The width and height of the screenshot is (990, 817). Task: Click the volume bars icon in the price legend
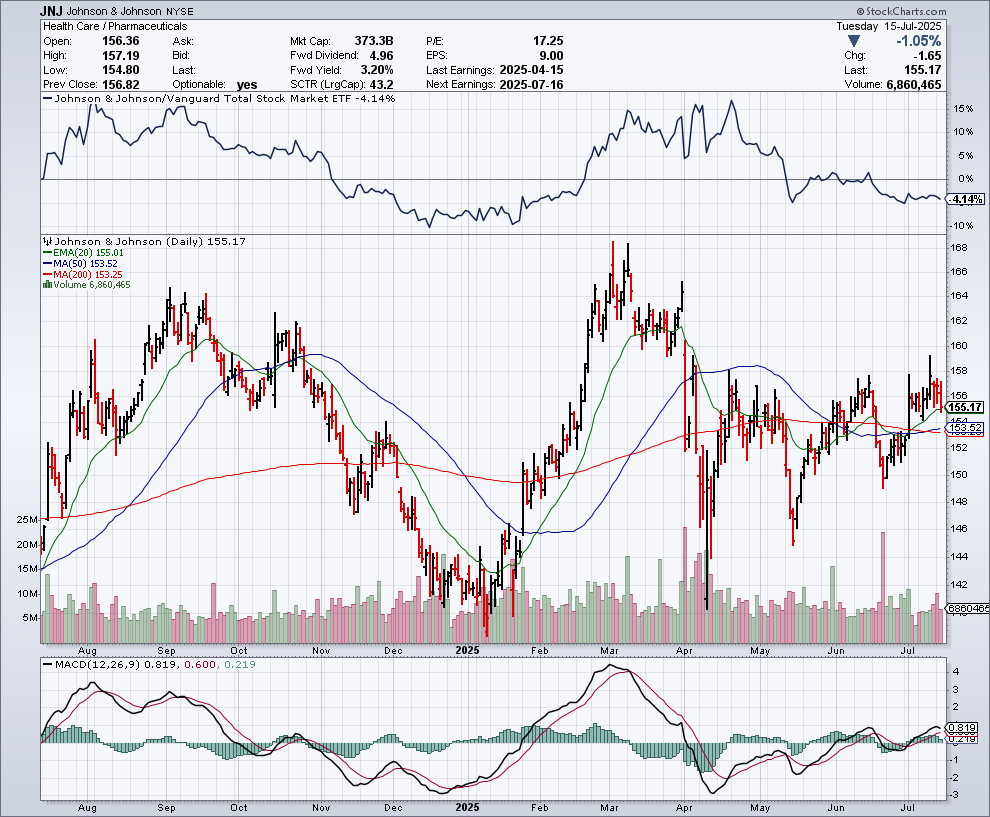tap(47, 285)
